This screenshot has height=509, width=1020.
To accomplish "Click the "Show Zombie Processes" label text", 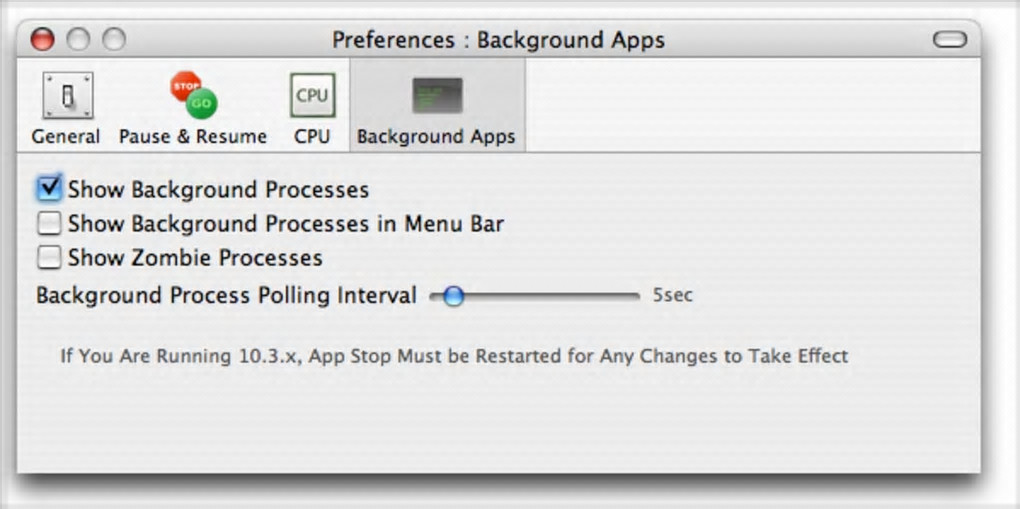I will coord(195,258).
